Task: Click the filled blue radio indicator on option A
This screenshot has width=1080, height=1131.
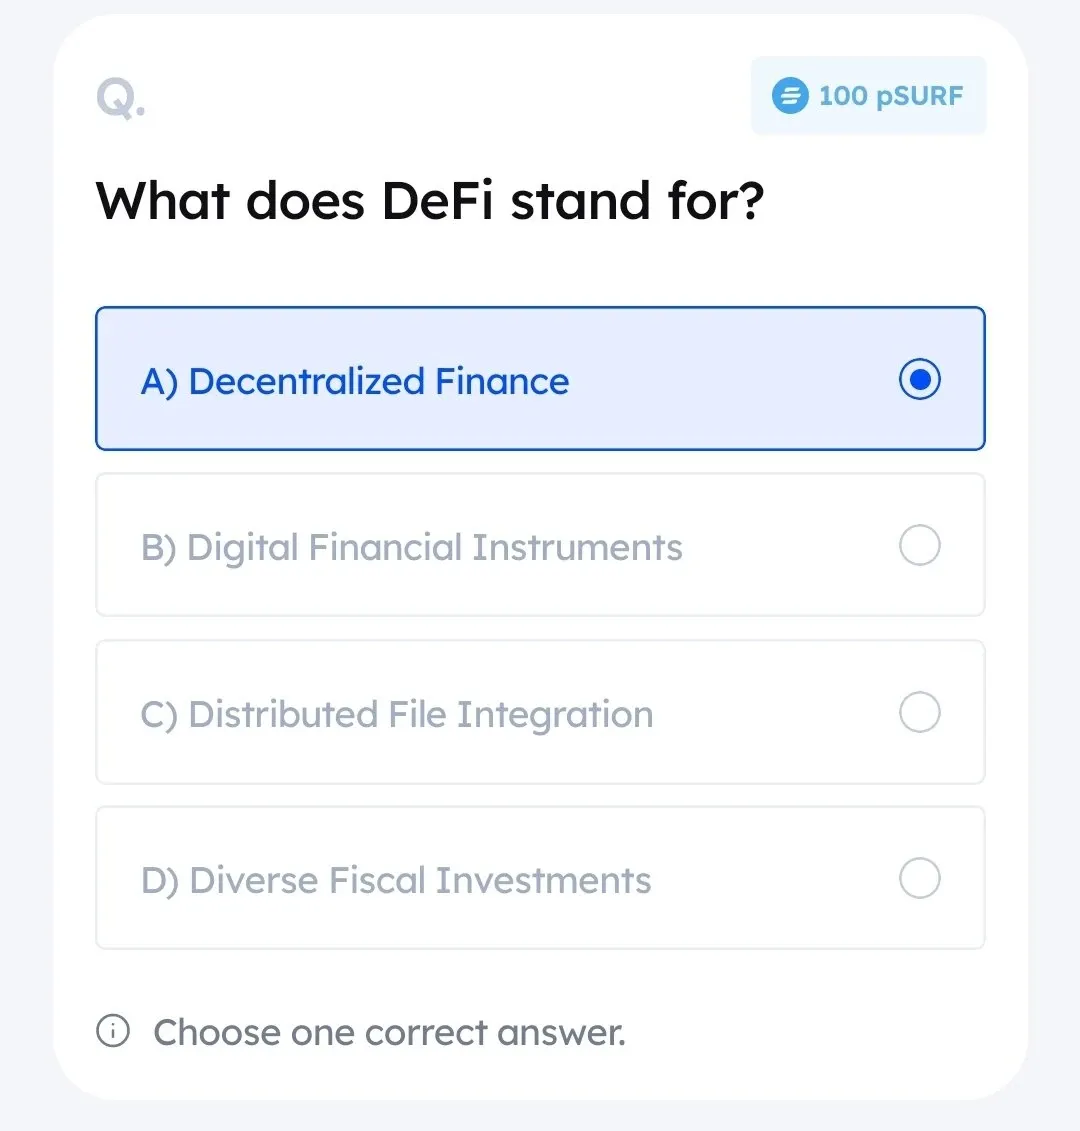Action: (x=919, y=379)
